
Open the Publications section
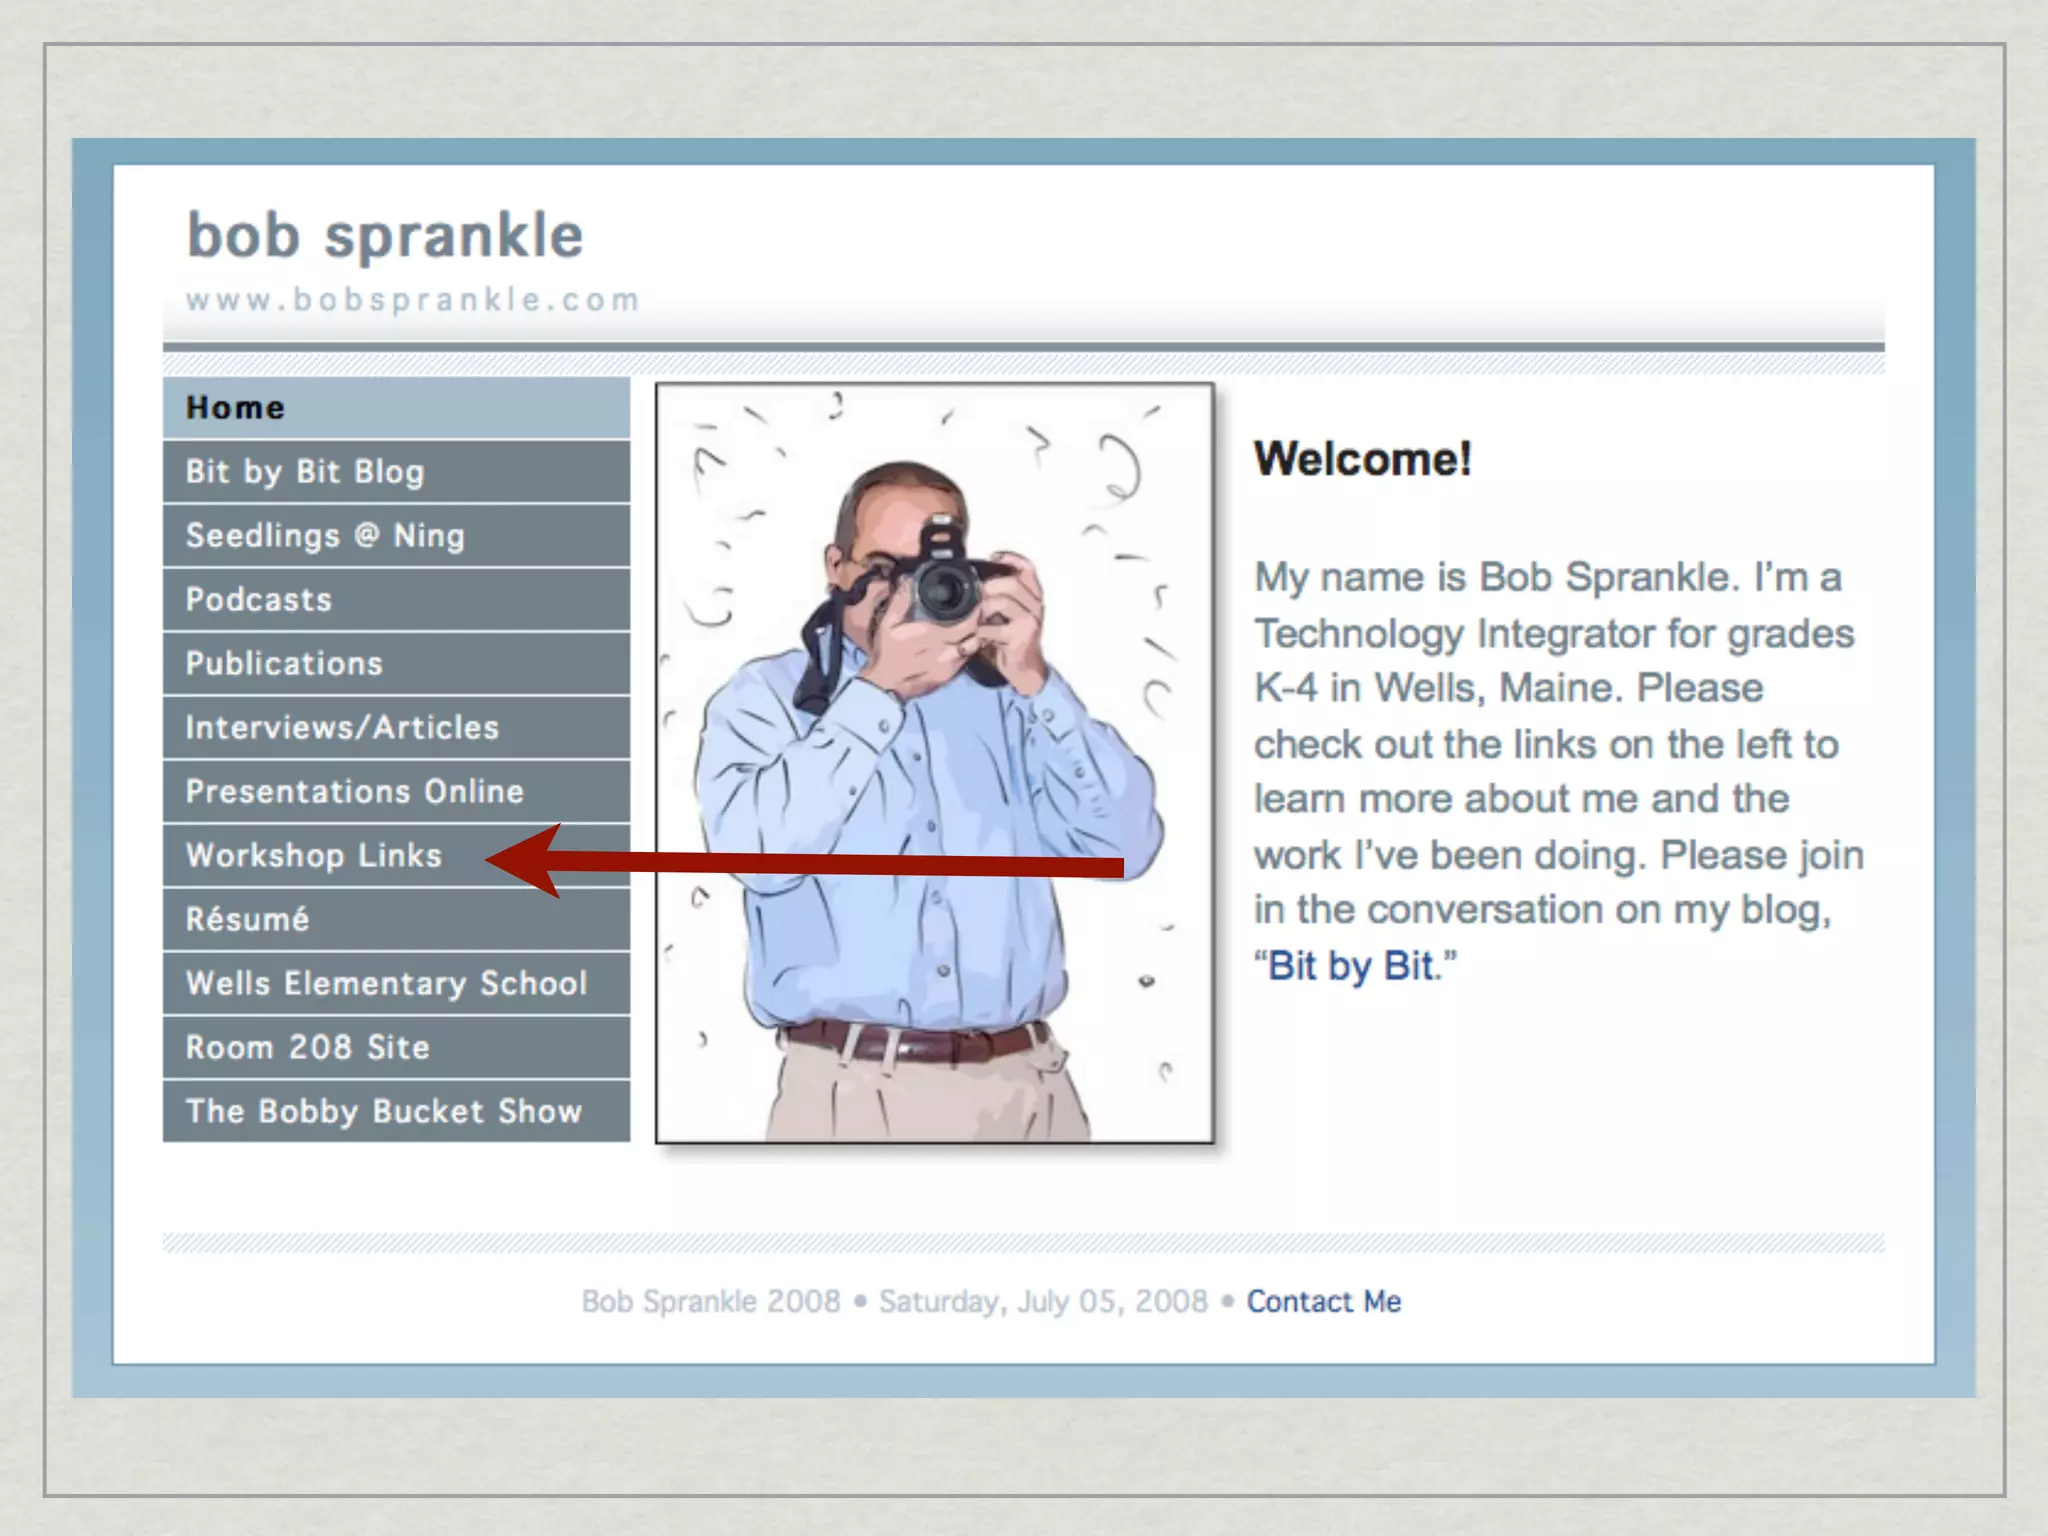click(284, 663)
